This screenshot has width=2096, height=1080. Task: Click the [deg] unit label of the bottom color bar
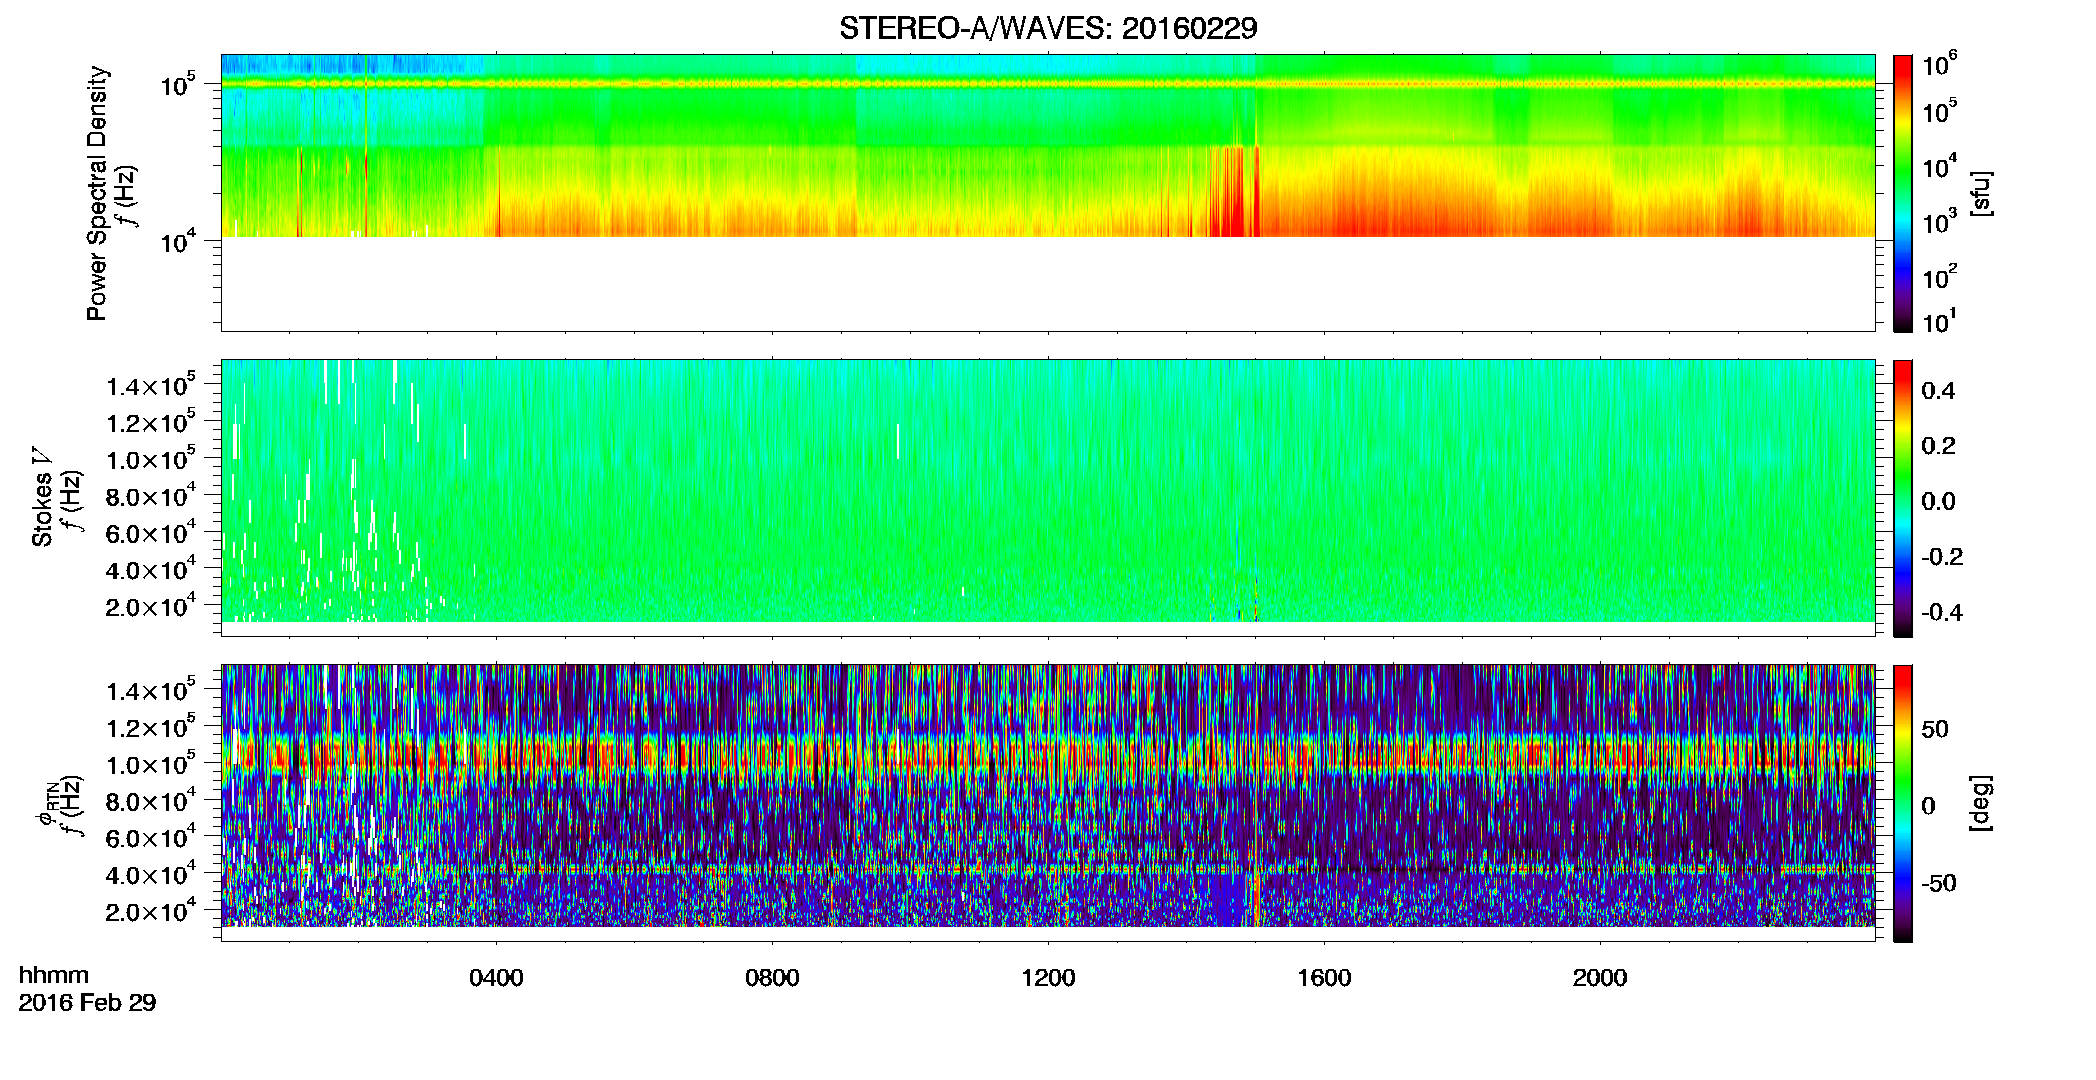1981,803
